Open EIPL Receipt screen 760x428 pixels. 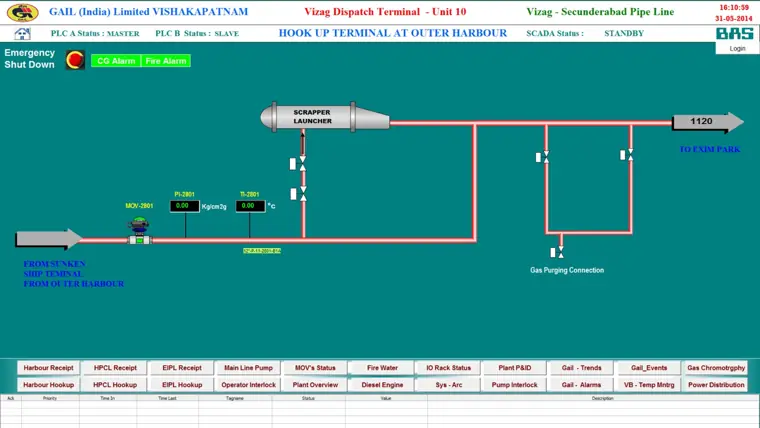click(x=182, y=368)
